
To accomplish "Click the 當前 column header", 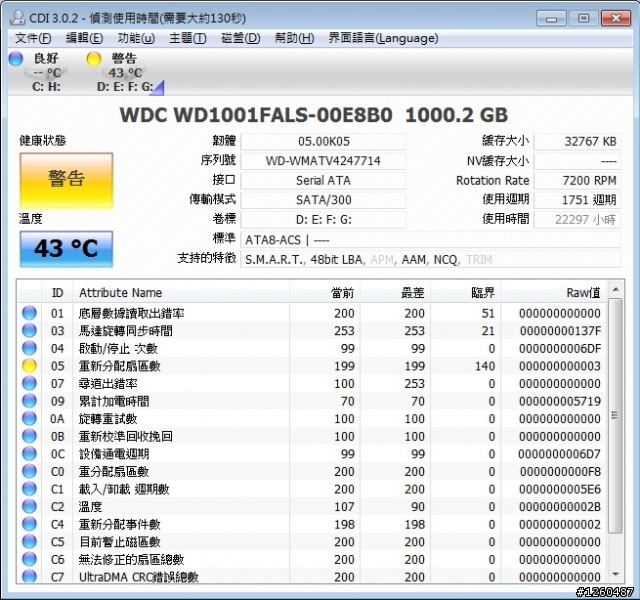I will pos(324,293).
